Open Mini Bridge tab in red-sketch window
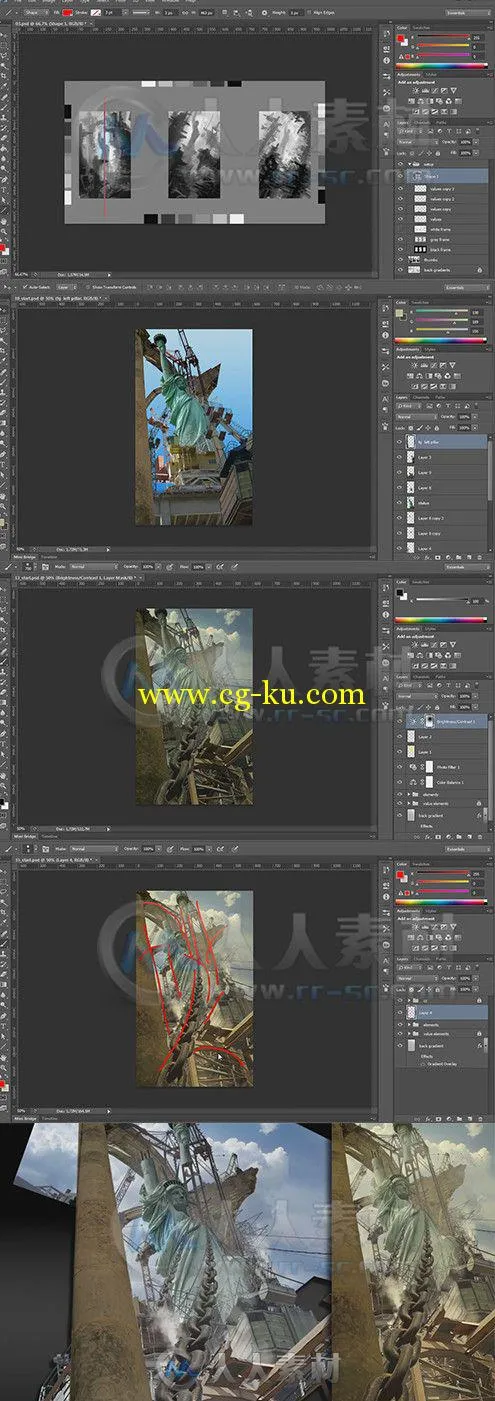Screen dimensions: 495x1401 24,1117
